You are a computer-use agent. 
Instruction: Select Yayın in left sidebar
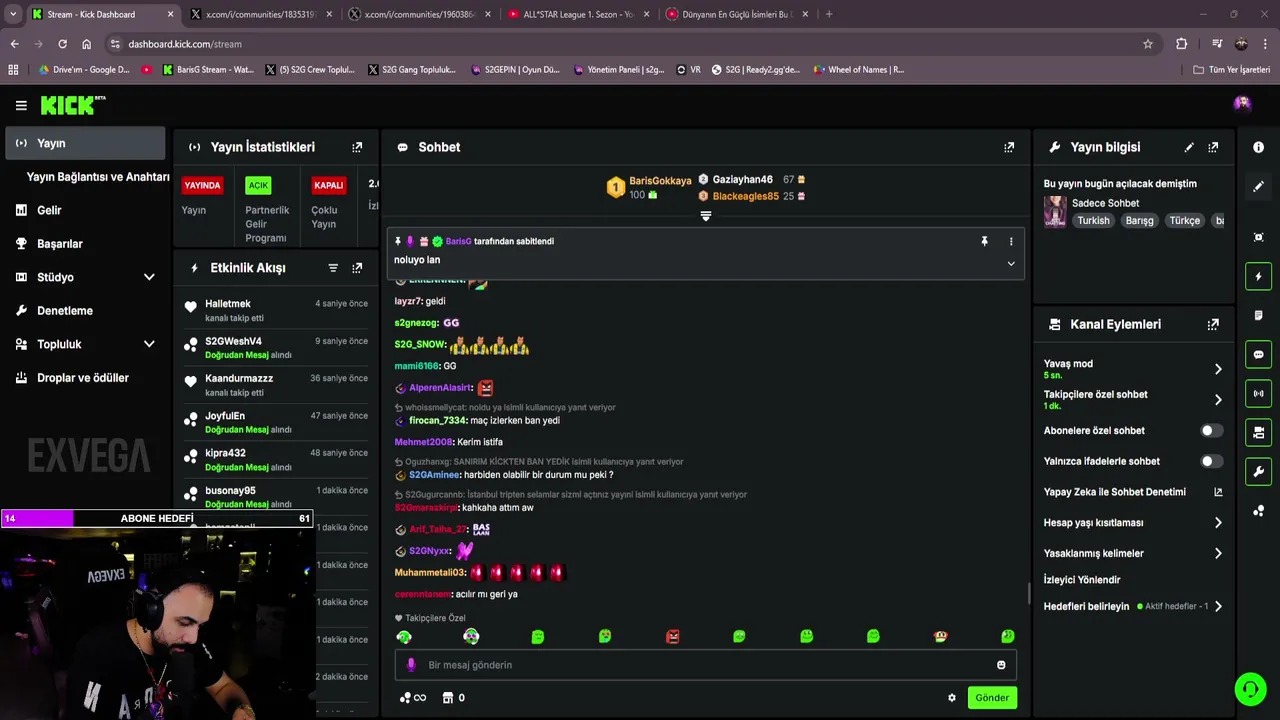tap(85, 143)
